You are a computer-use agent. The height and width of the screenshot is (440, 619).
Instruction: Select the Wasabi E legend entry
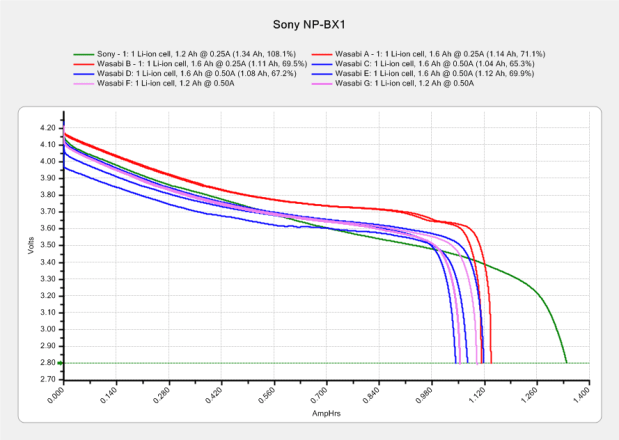point(423,73)
